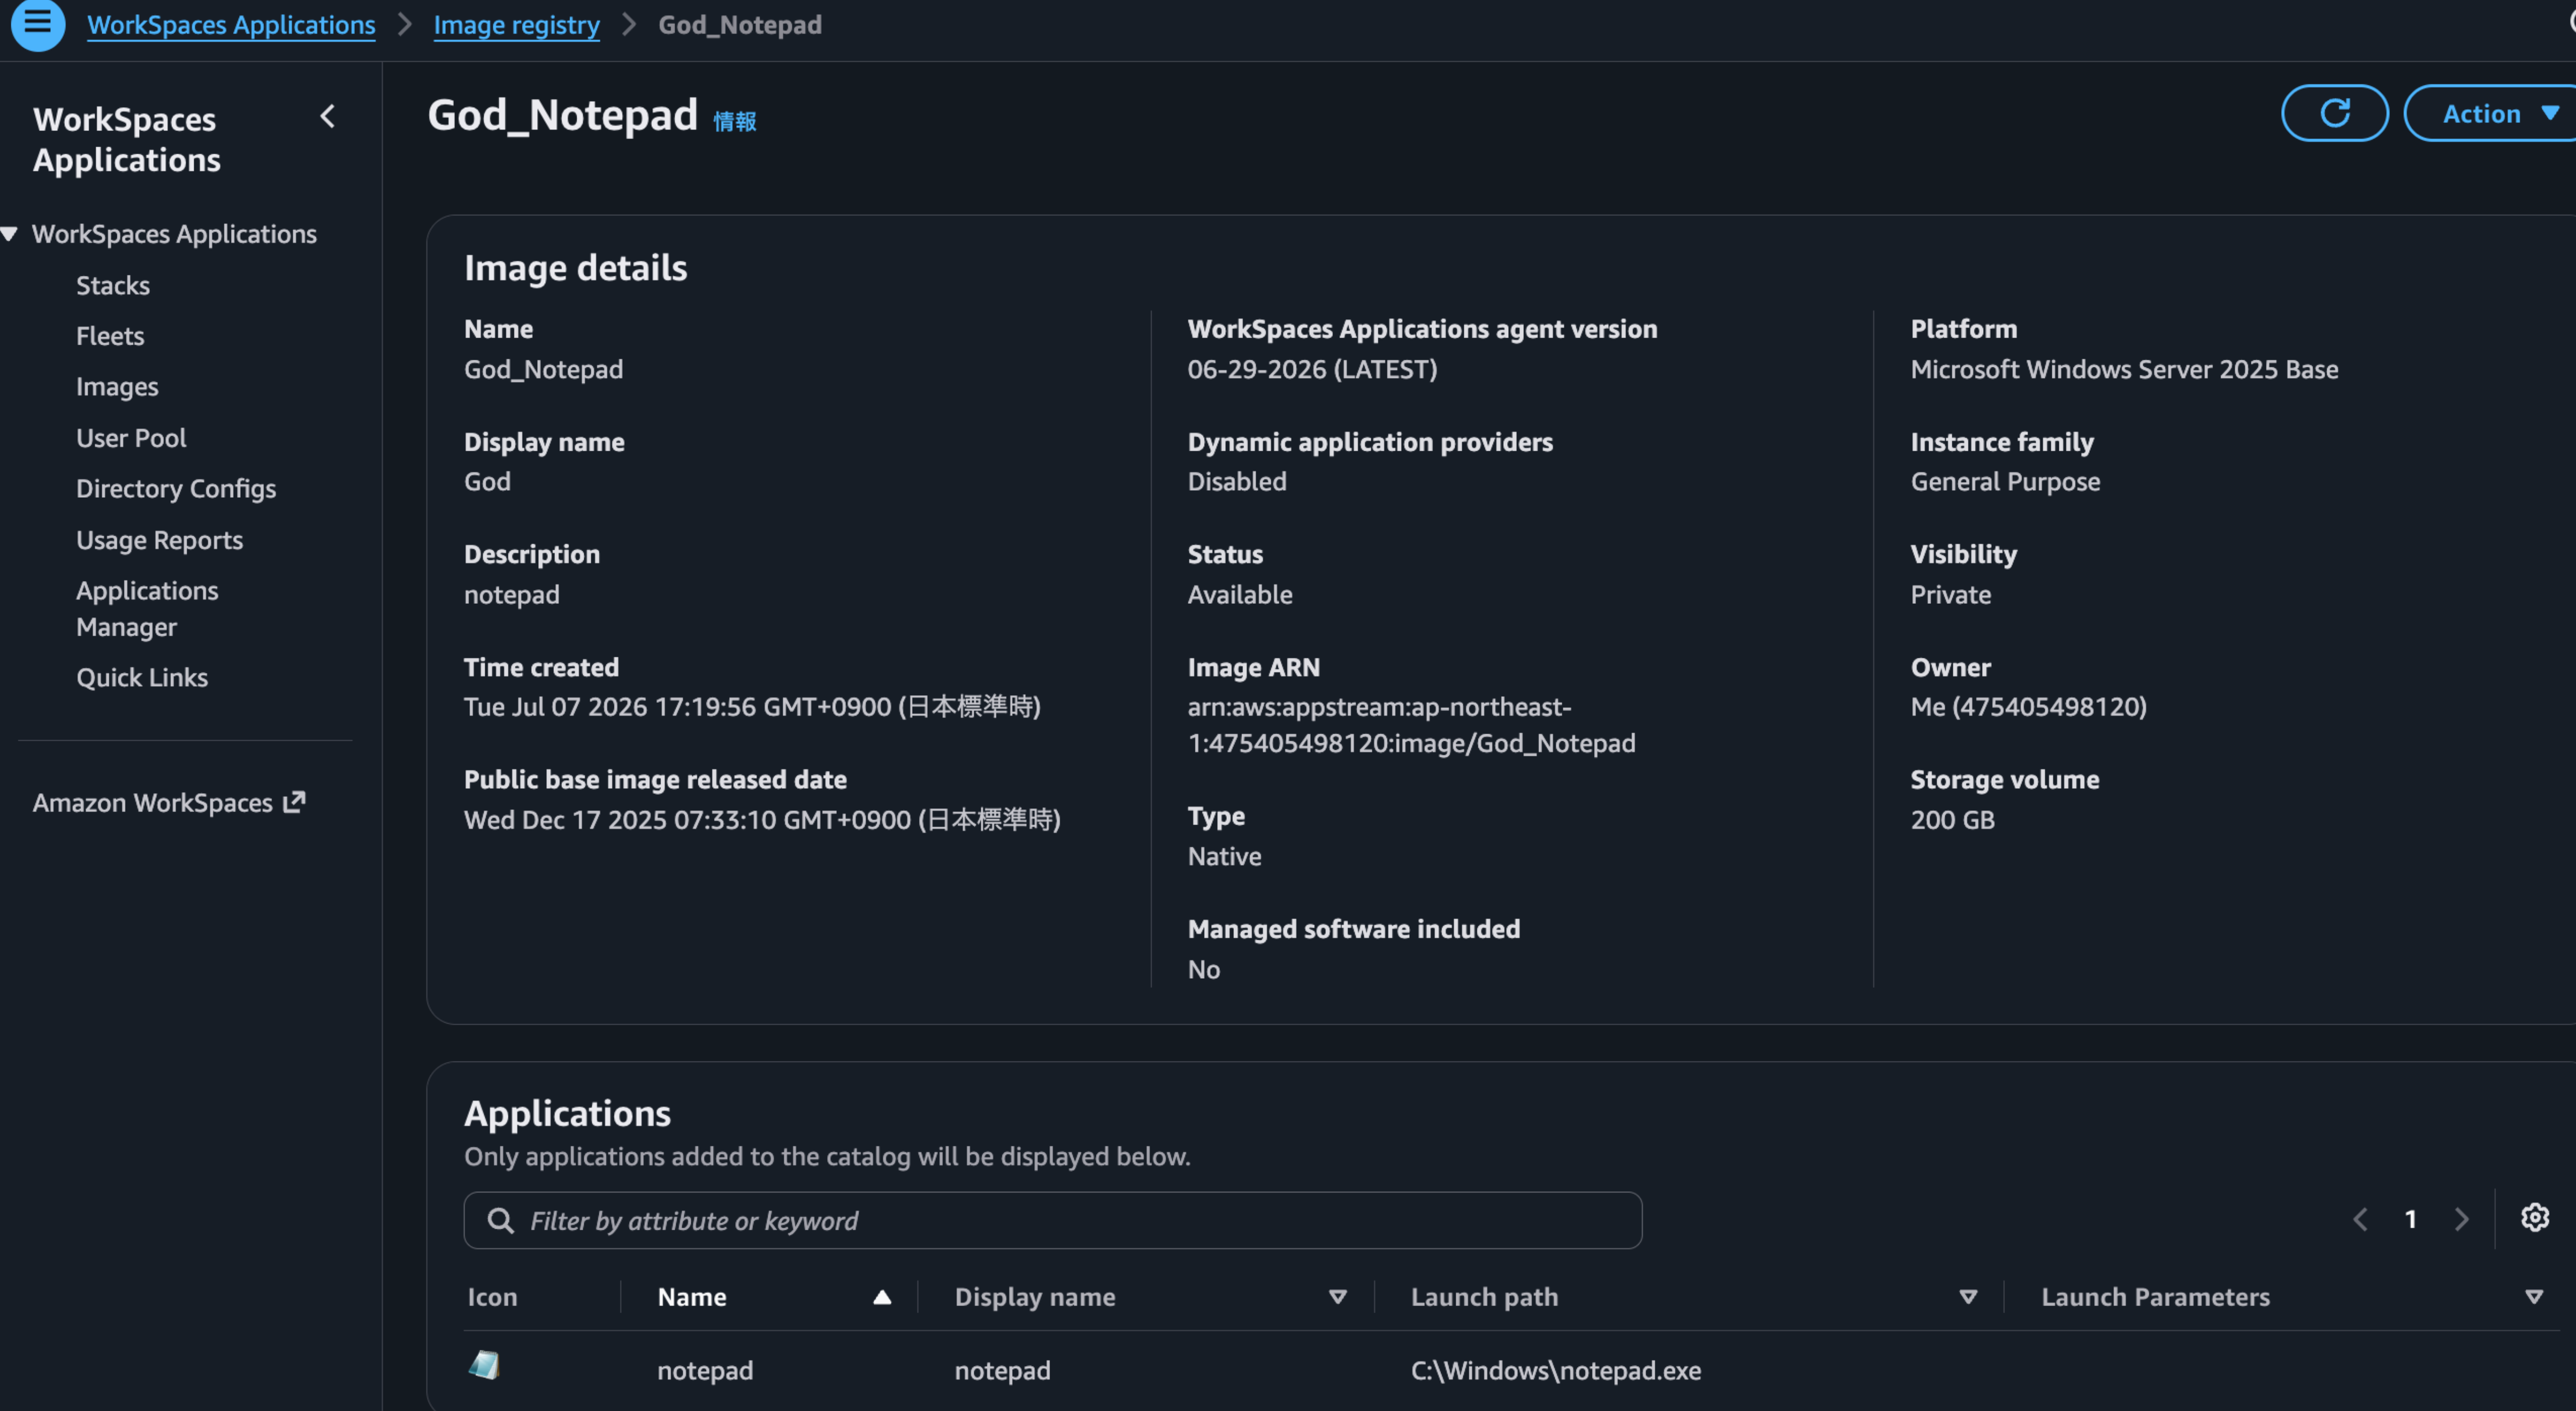Open the Amazon WorkSpaces external link

click(x=169, y=803)
